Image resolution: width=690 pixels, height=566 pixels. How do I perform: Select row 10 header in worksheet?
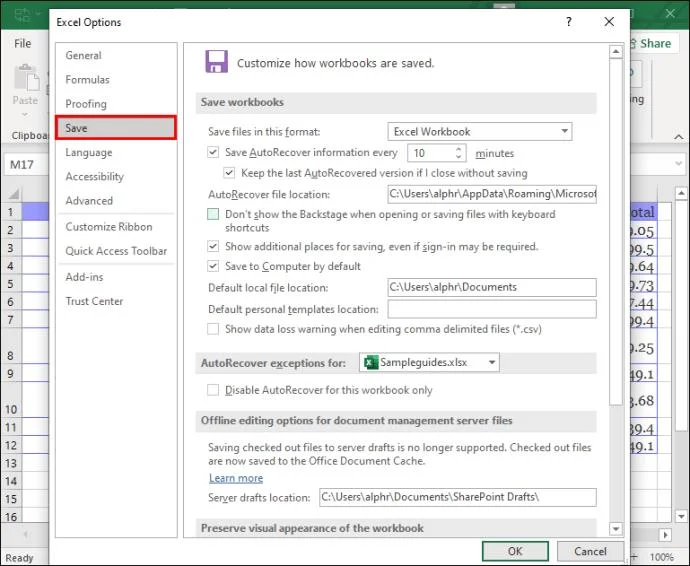coord(10,400)
